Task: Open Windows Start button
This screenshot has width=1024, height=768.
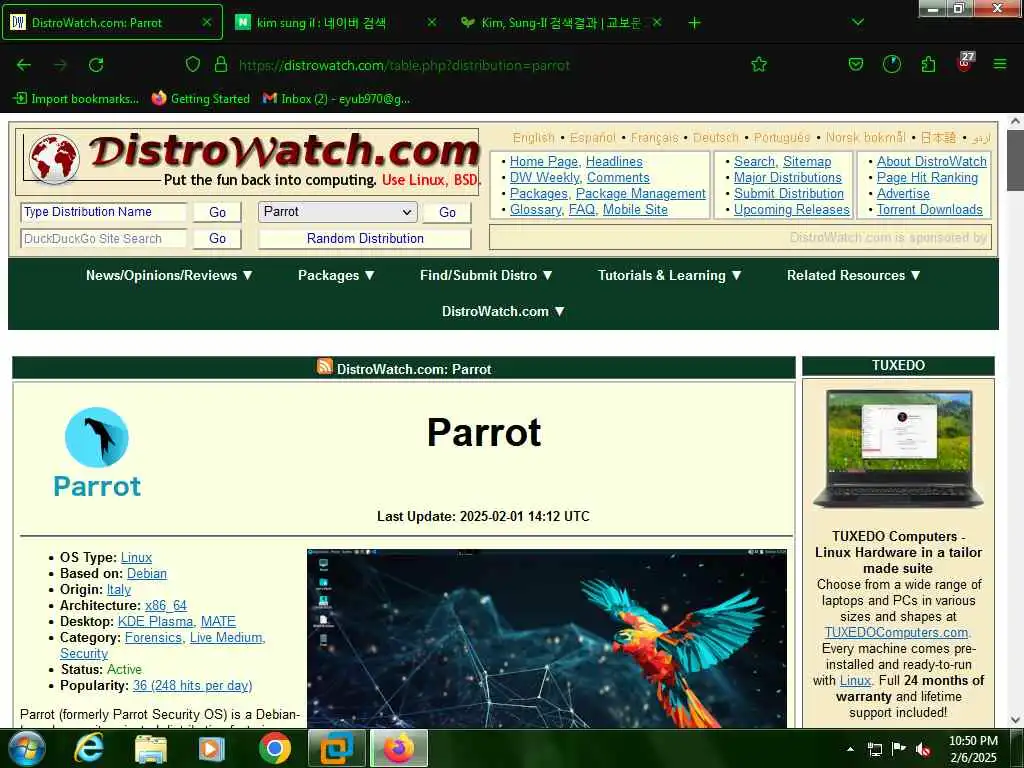Action: click(x=27, y=748)
